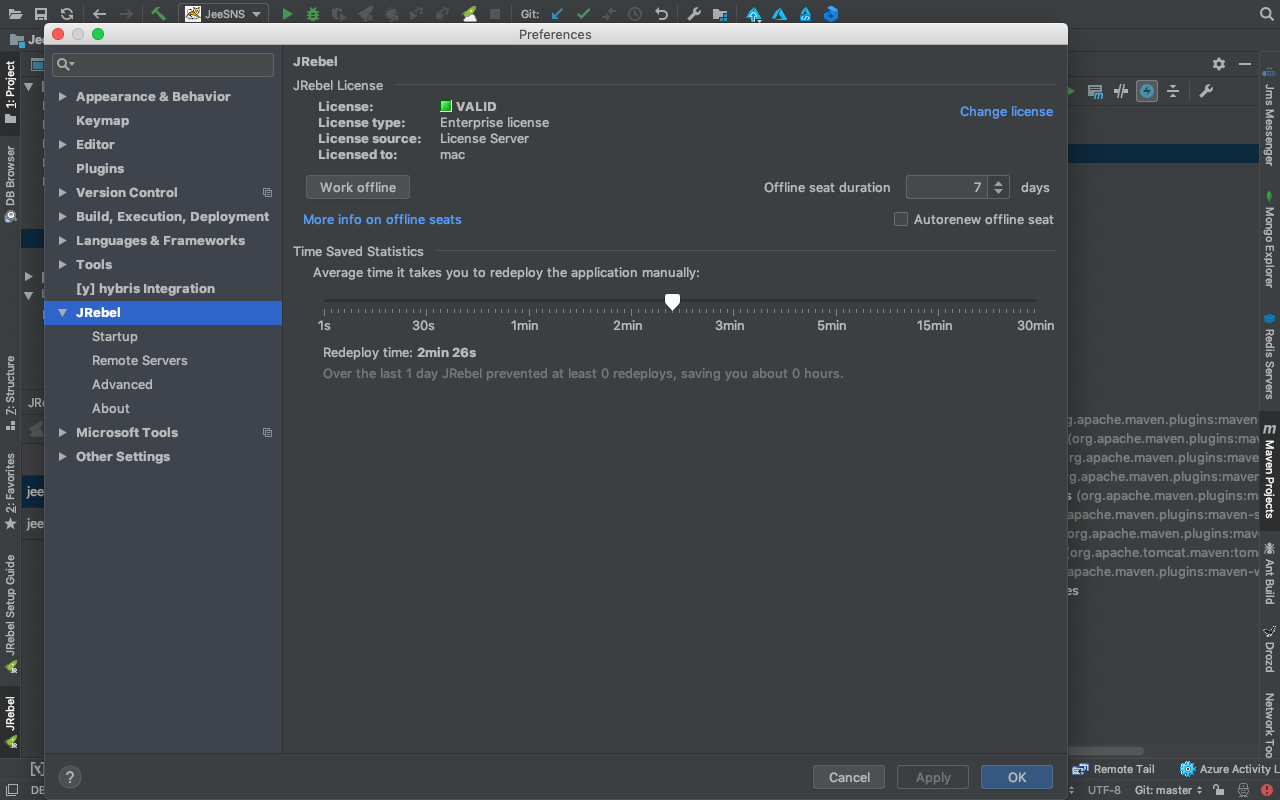Click the offline seat duration stepper arrows
Screen dimensions: 1280x800
(x=998, y=187)
